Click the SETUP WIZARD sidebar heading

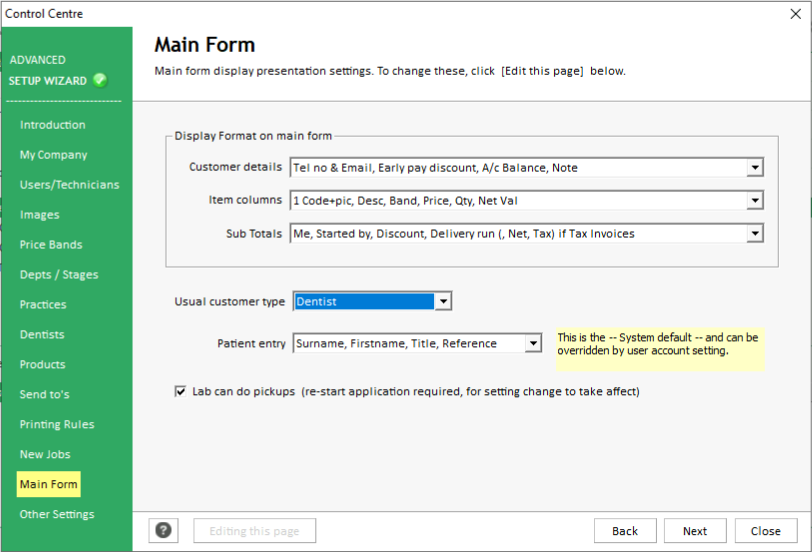pos(48,81)
